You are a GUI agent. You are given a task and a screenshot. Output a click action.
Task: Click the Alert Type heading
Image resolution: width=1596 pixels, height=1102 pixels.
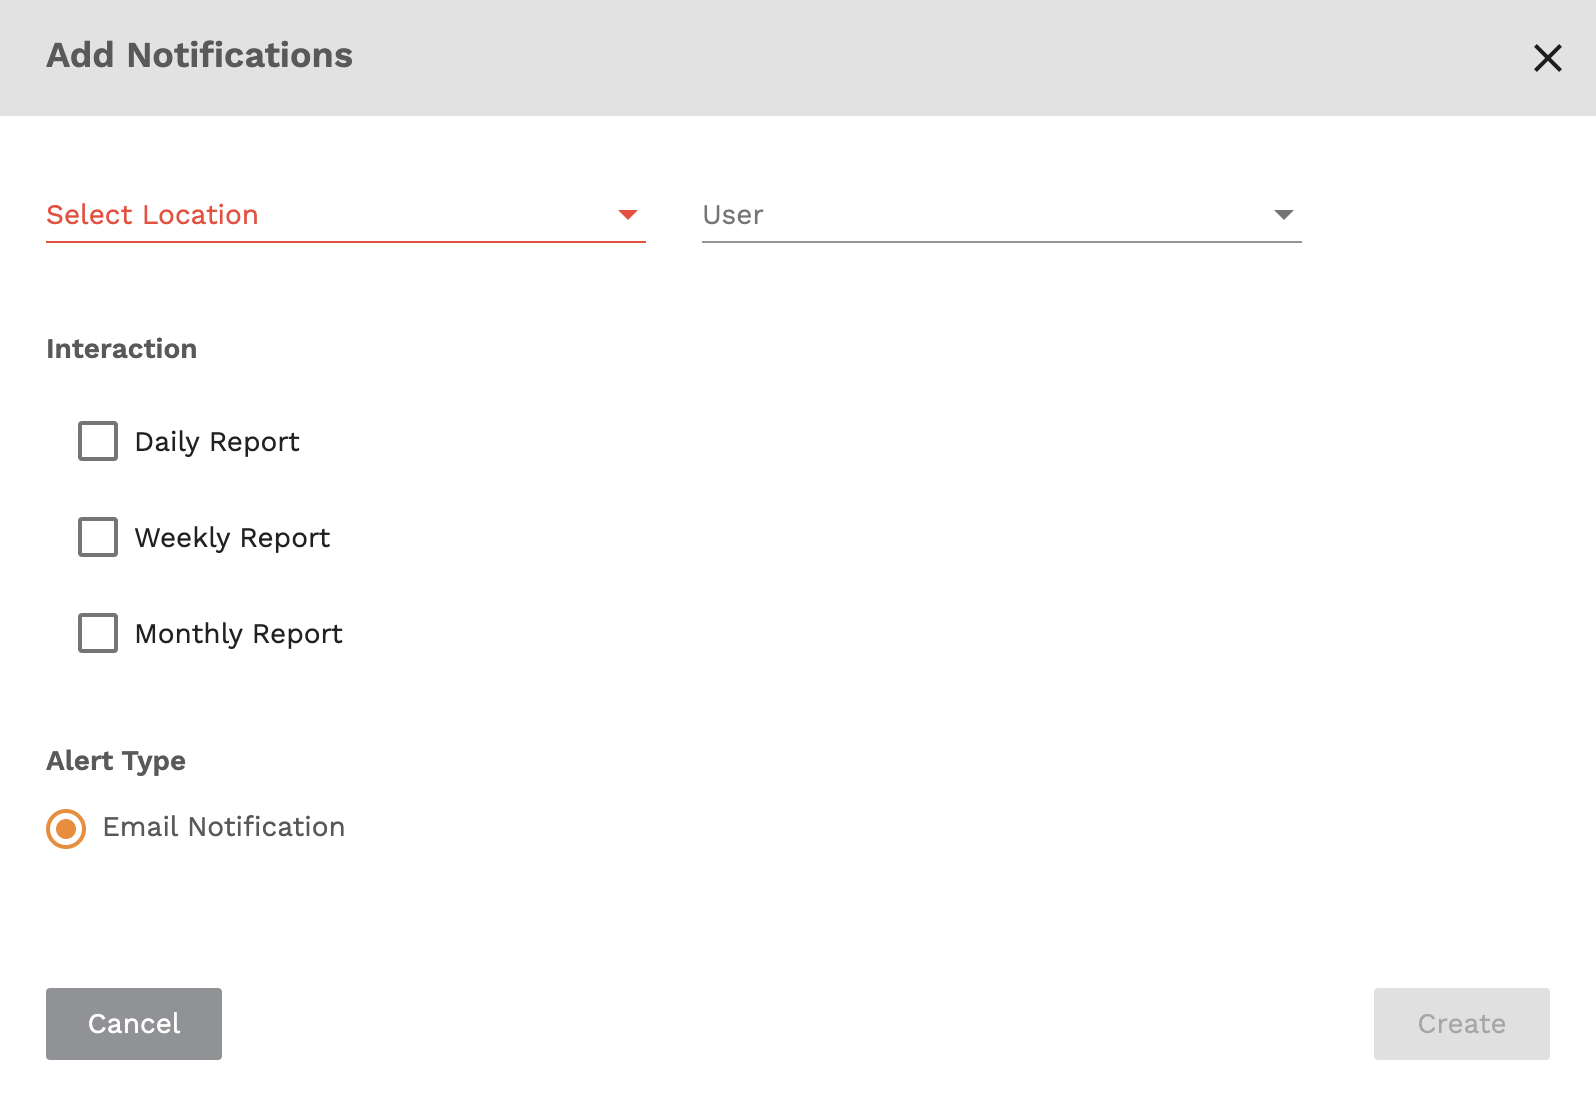click(x=116, y=761)
